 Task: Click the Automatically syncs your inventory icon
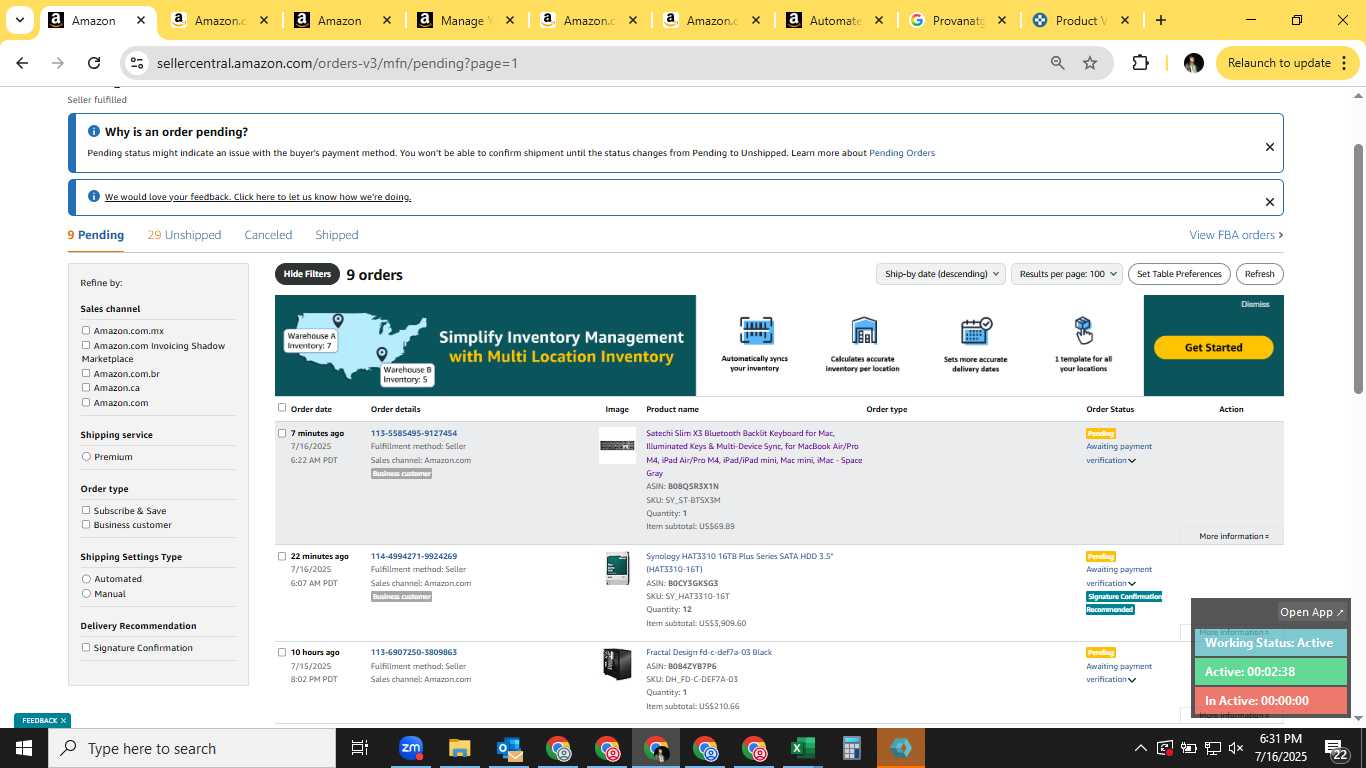[x=757, y=331]
